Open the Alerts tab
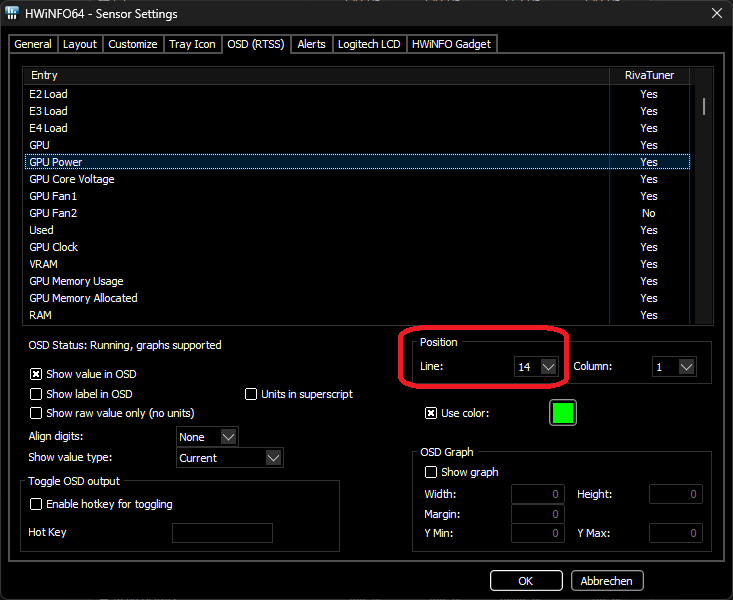Viewport: 733px width, 600px height. coord(311,44)
